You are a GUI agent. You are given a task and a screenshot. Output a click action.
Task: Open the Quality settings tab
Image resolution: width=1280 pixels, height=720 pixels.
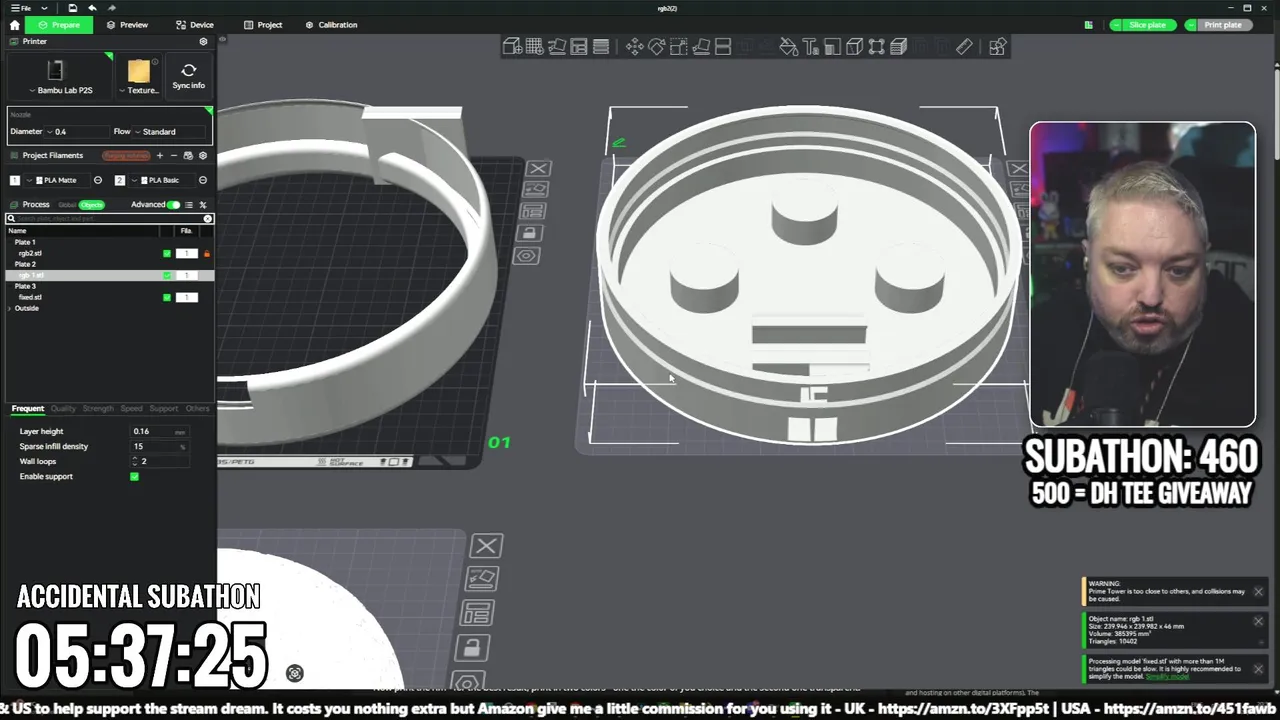point(63,408)
